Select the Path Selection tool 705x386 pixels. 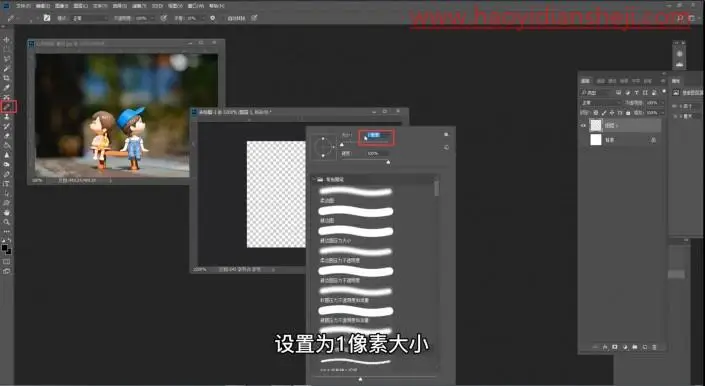point(6,193)
